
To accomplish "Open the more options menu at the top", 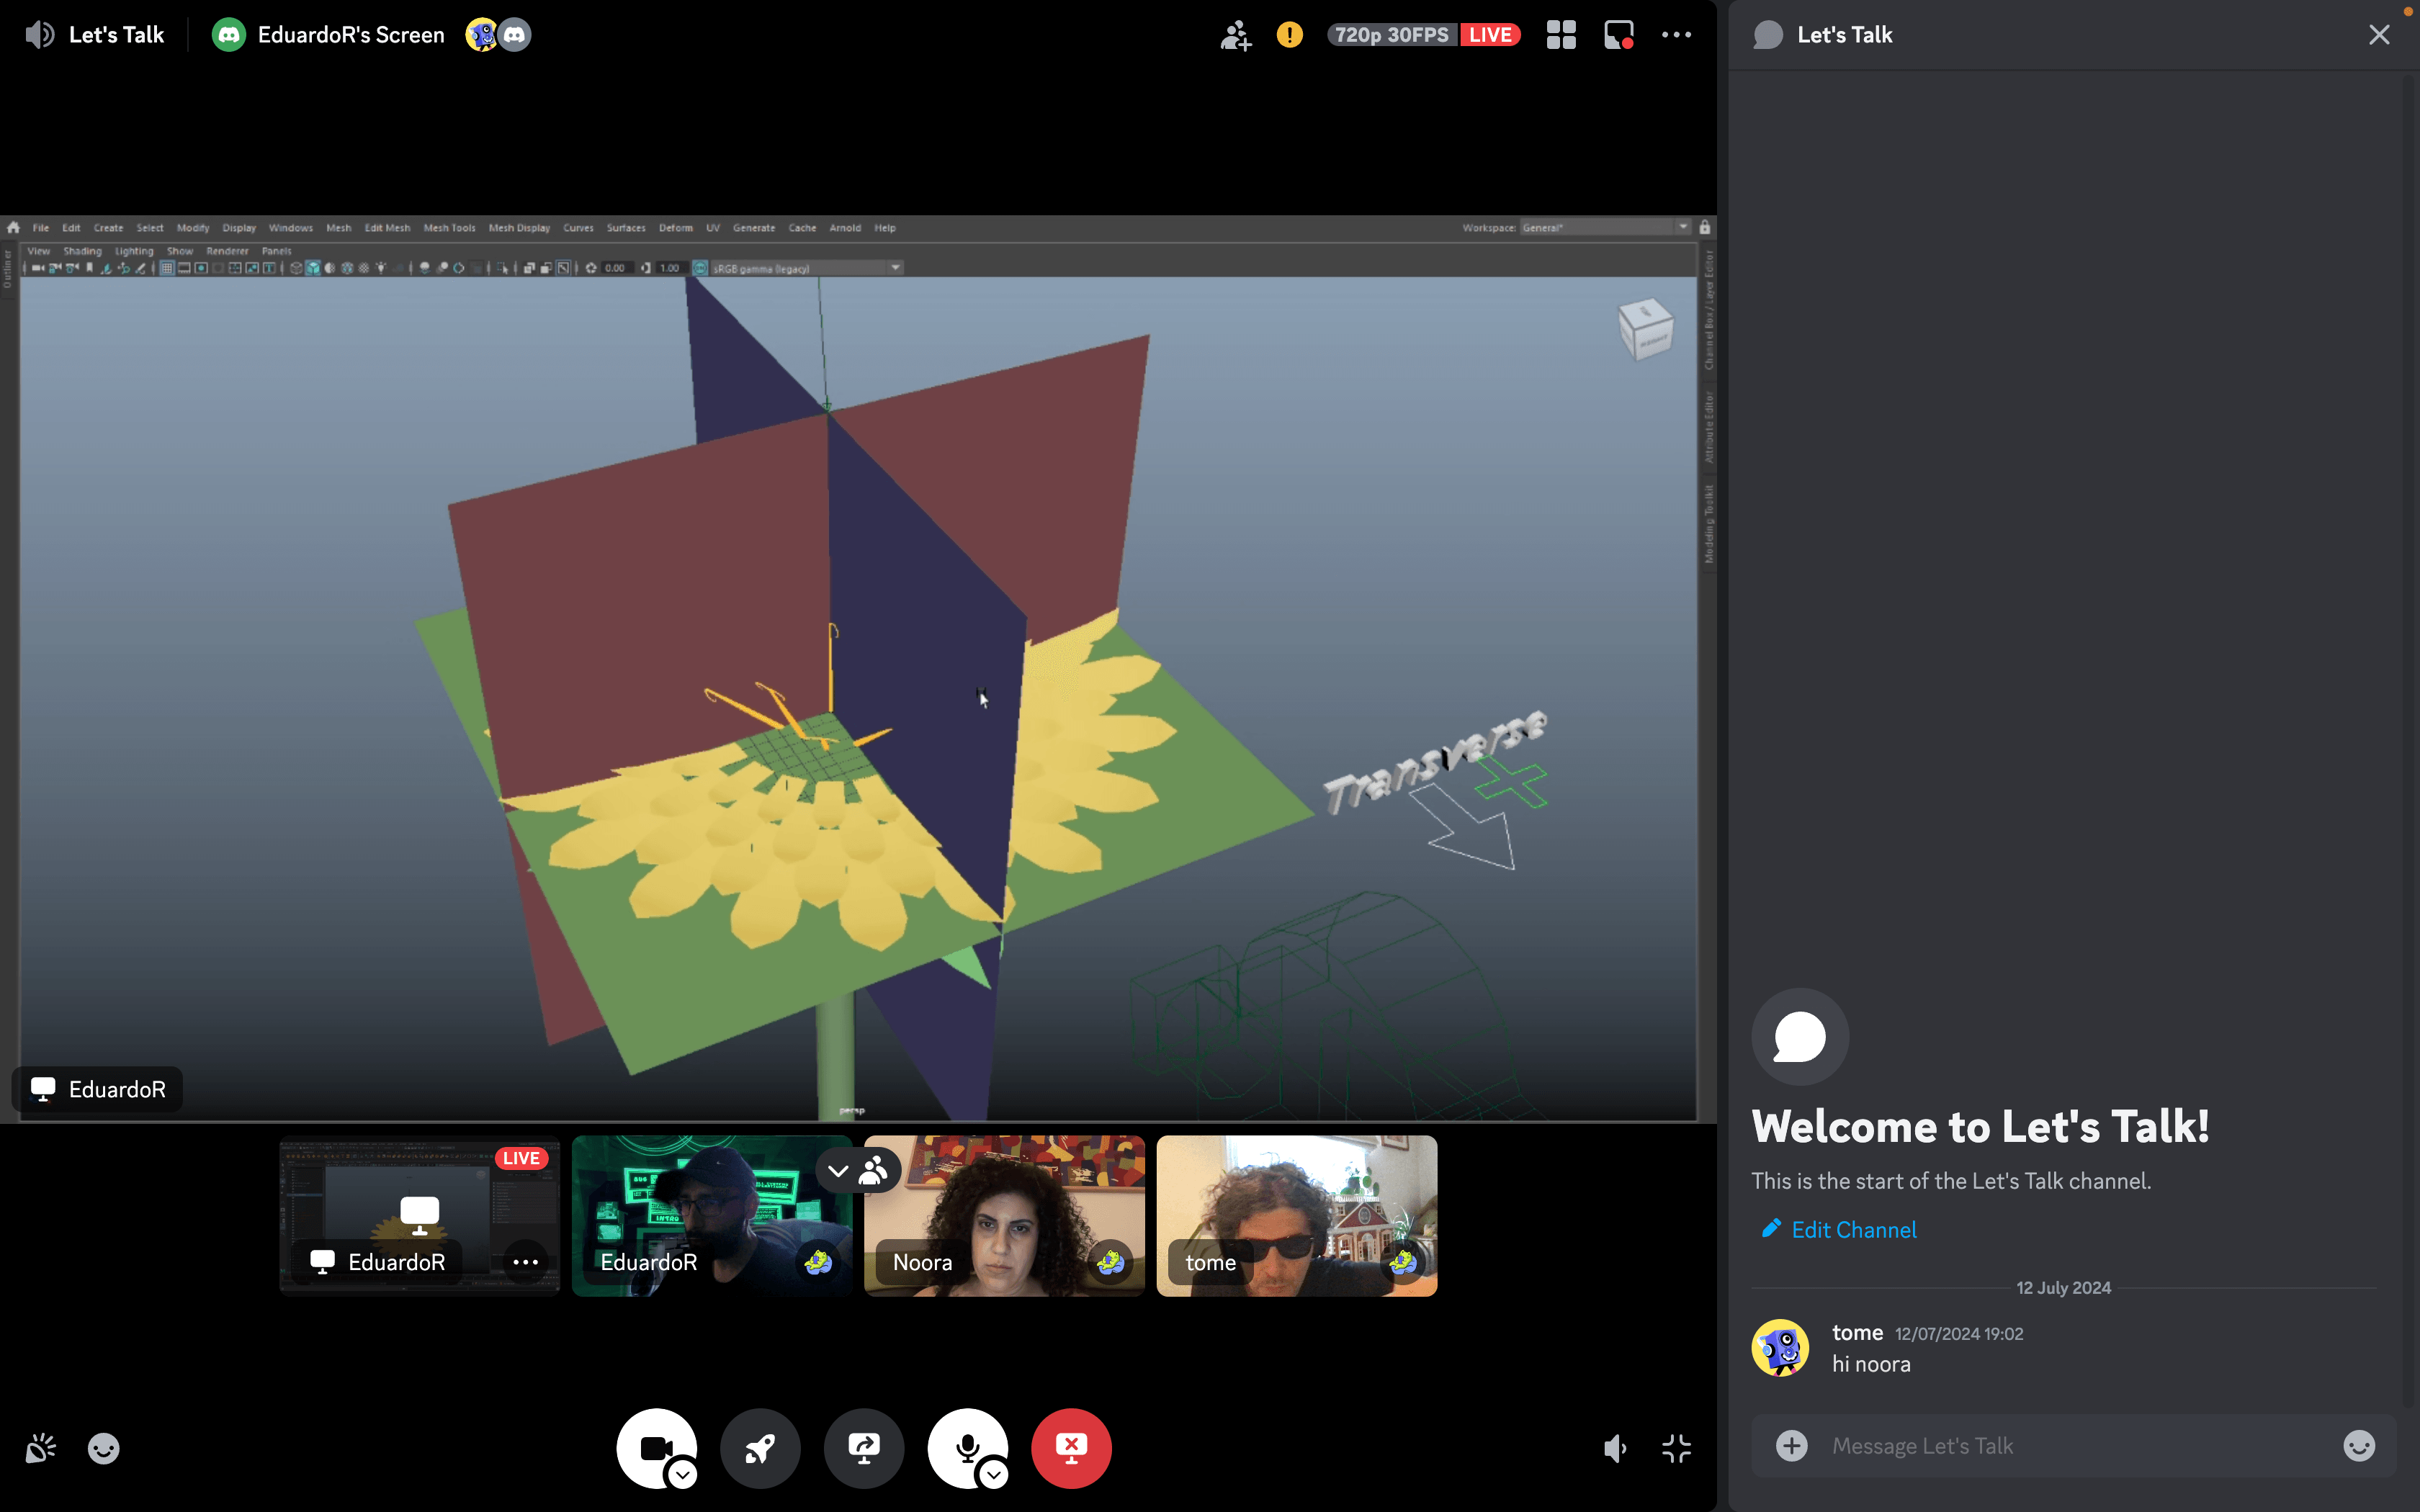I will point(1676,35).
